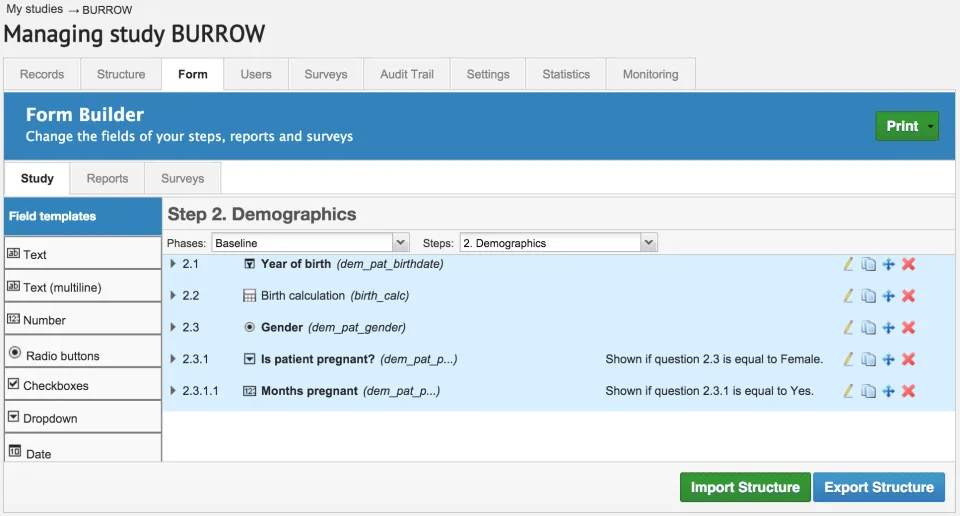Click the BURROW breadcrumb text
This screenshot has height=516, width=960.
[x=107, y=10]
